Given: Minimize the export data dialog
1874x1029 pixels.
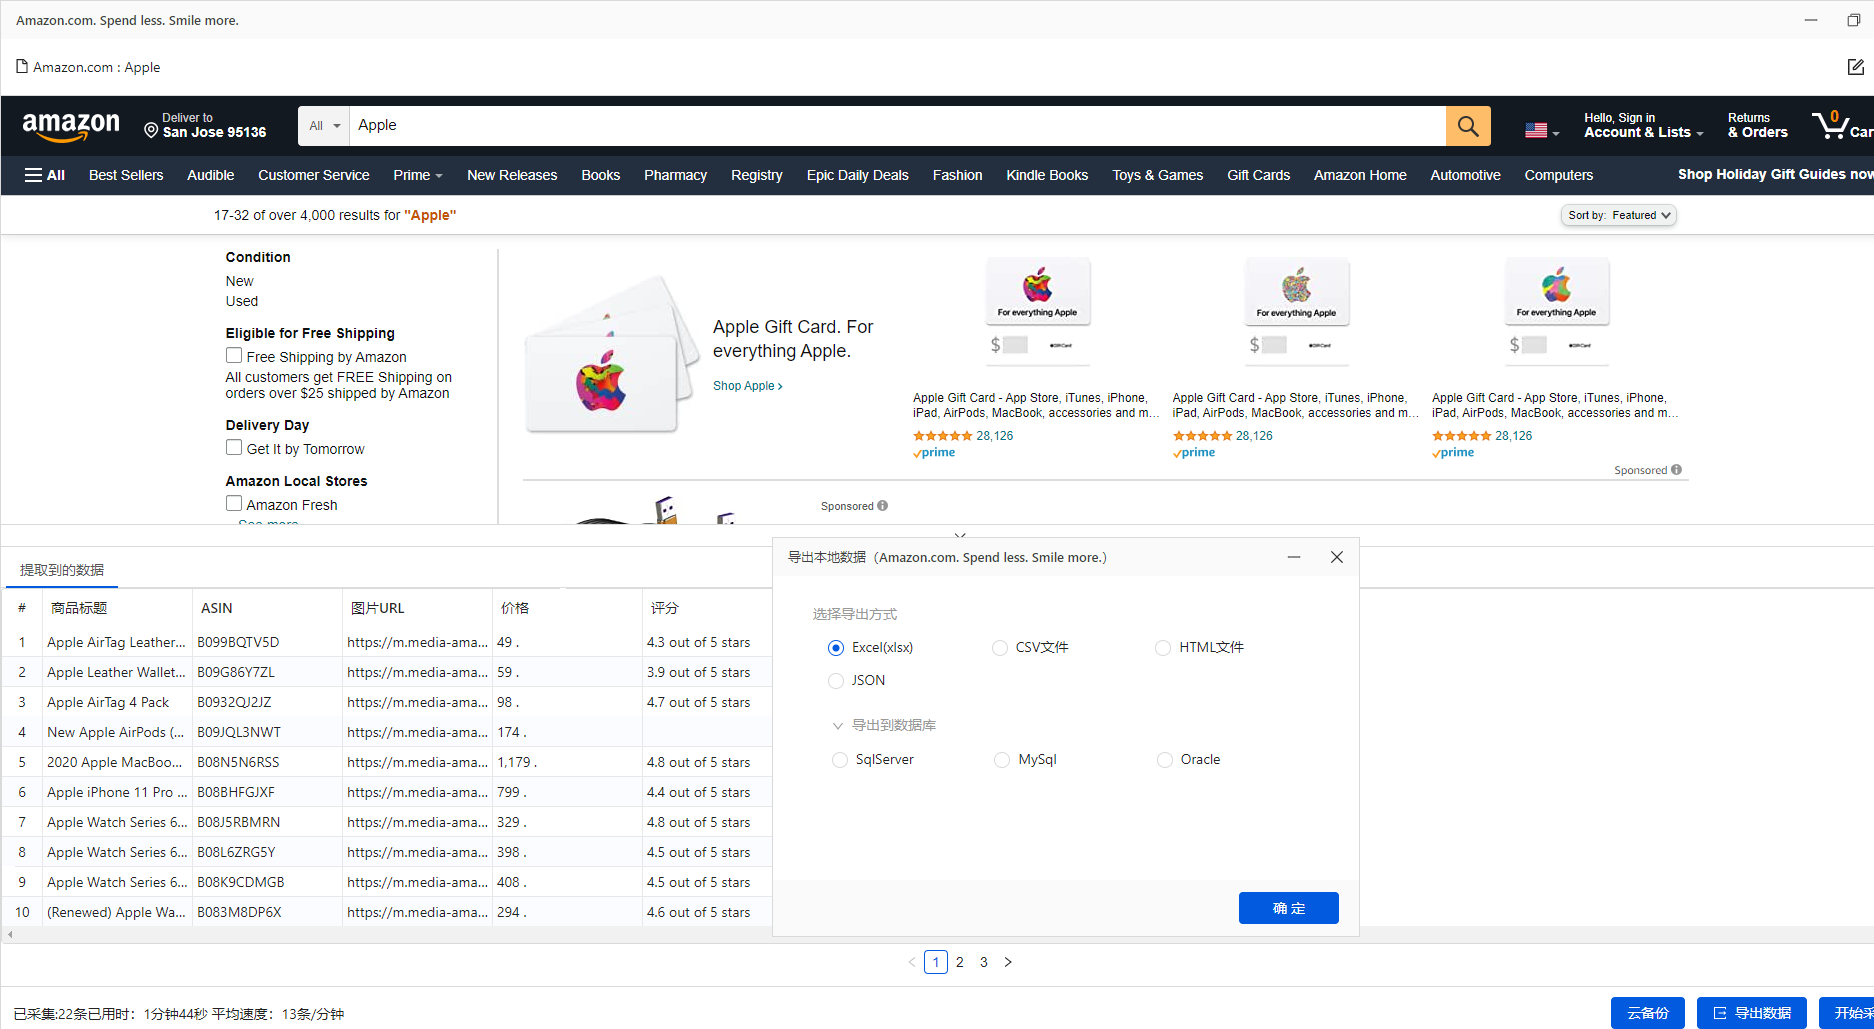Looking at the screenshot, I should [x=1293, y=557].
